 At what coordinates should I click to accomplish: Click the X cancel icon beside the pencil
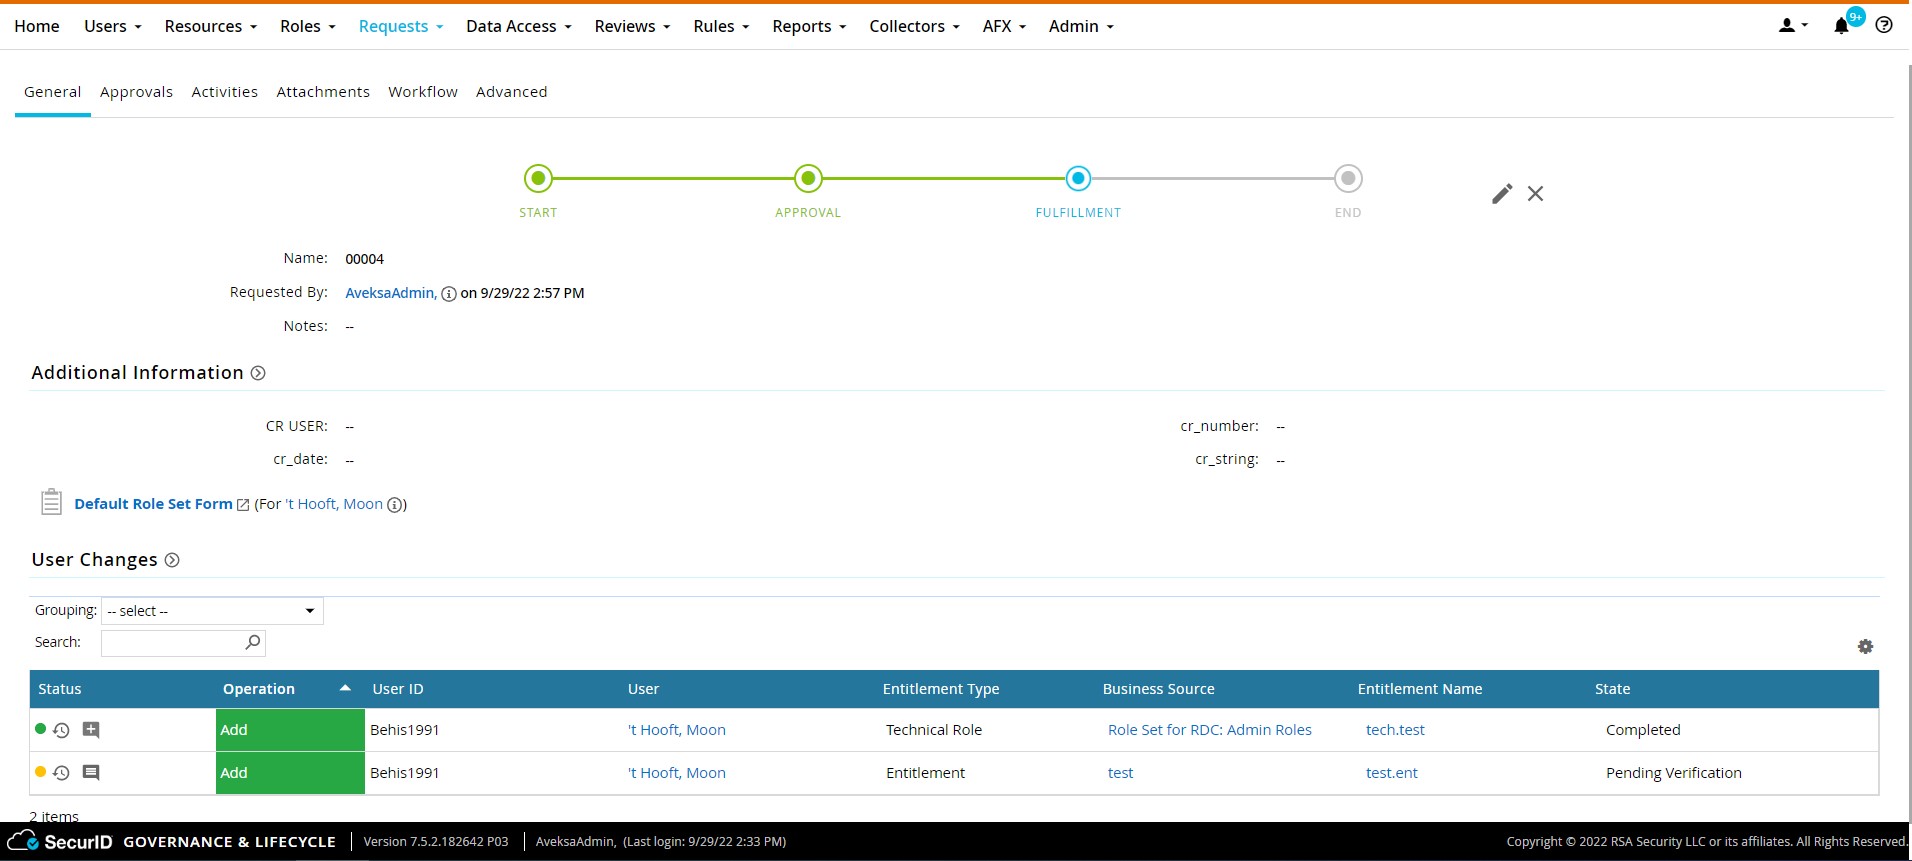tap(1535, 194)
